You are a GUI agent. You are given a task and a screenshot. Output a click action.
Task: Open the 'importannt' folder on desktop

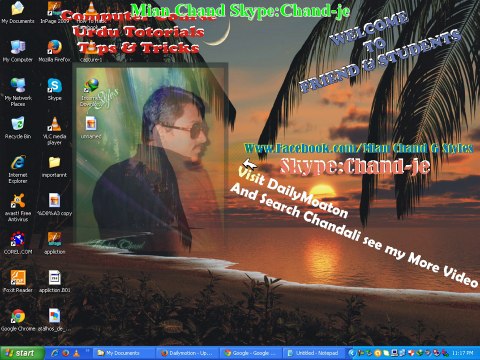54,166
